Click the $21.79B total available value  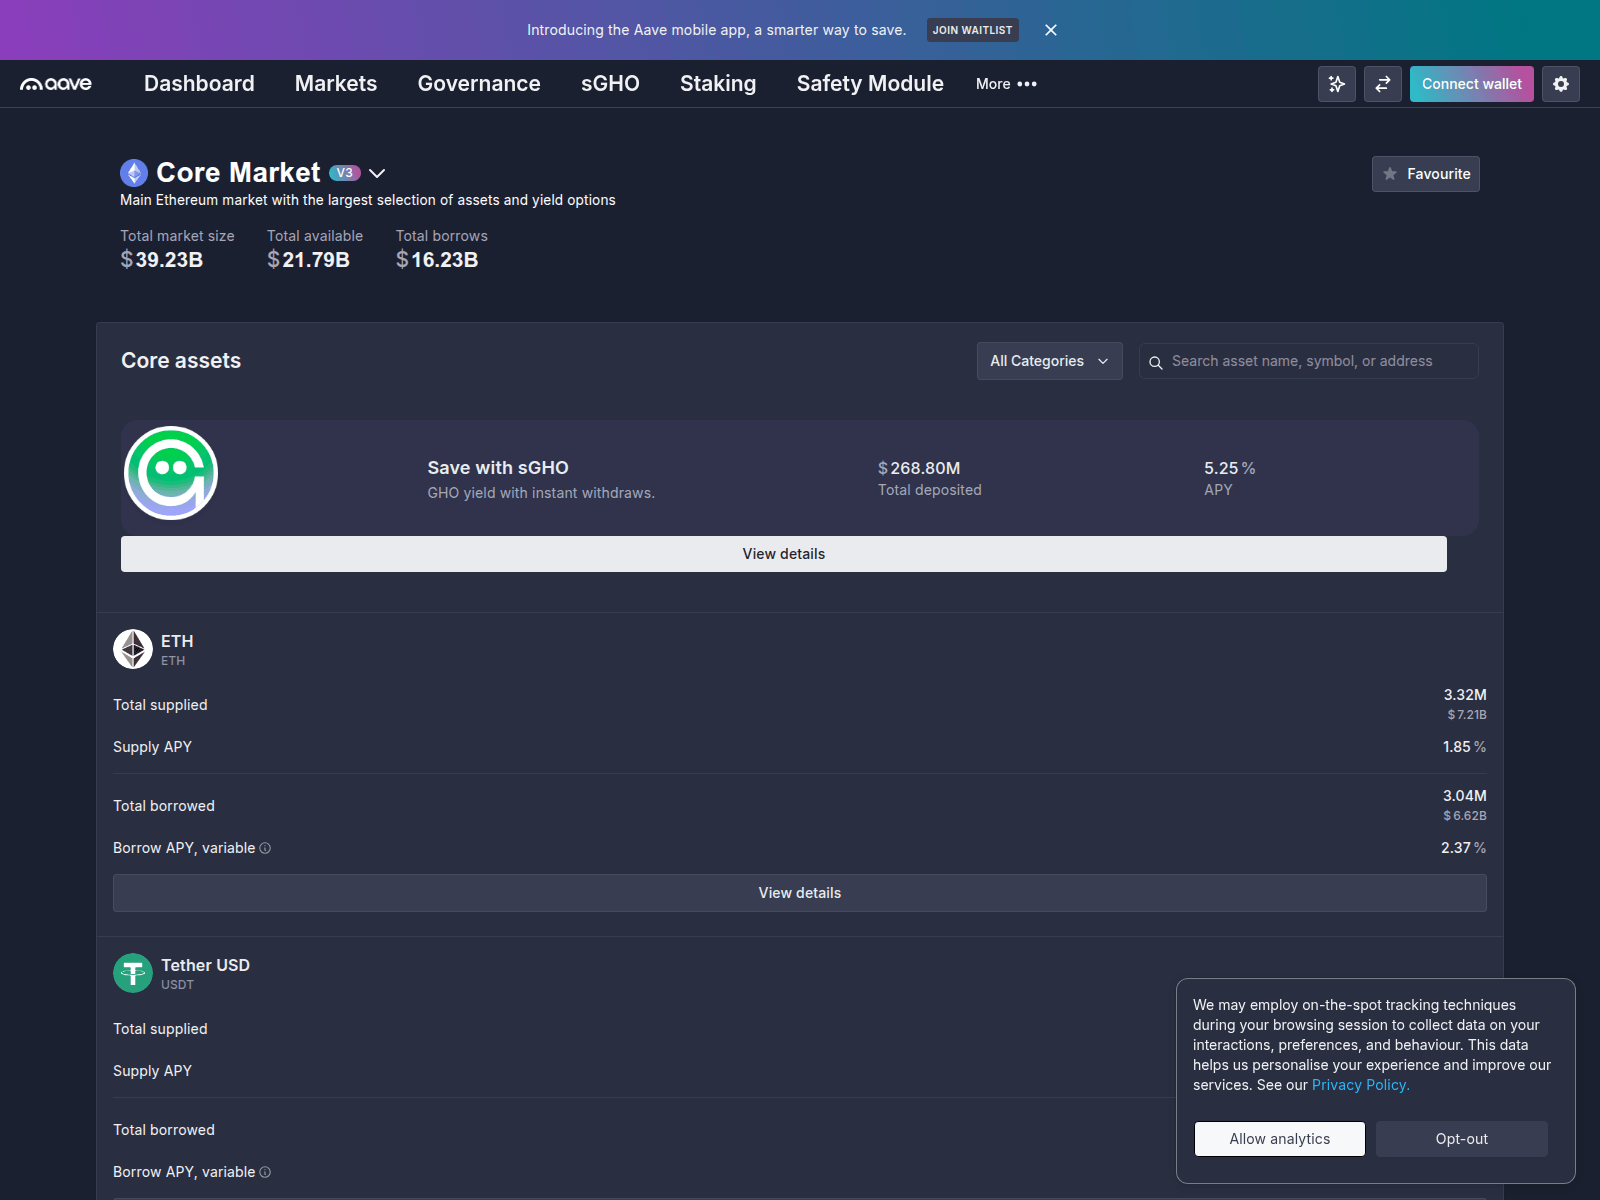tap(308, 260)
